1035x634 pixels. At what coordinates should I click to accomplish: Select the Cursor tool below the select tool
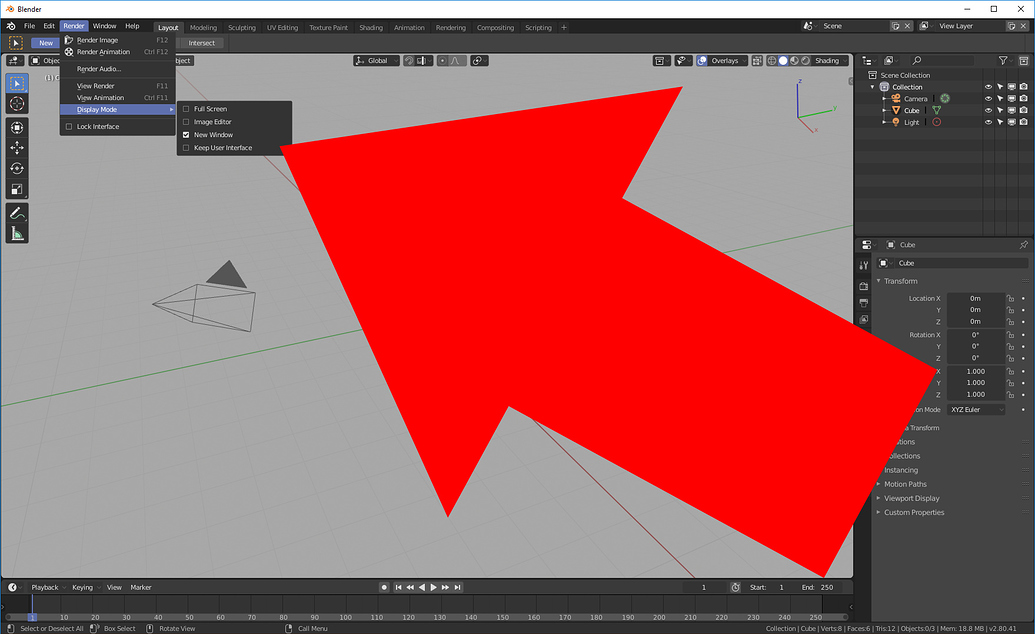point(16,103)
